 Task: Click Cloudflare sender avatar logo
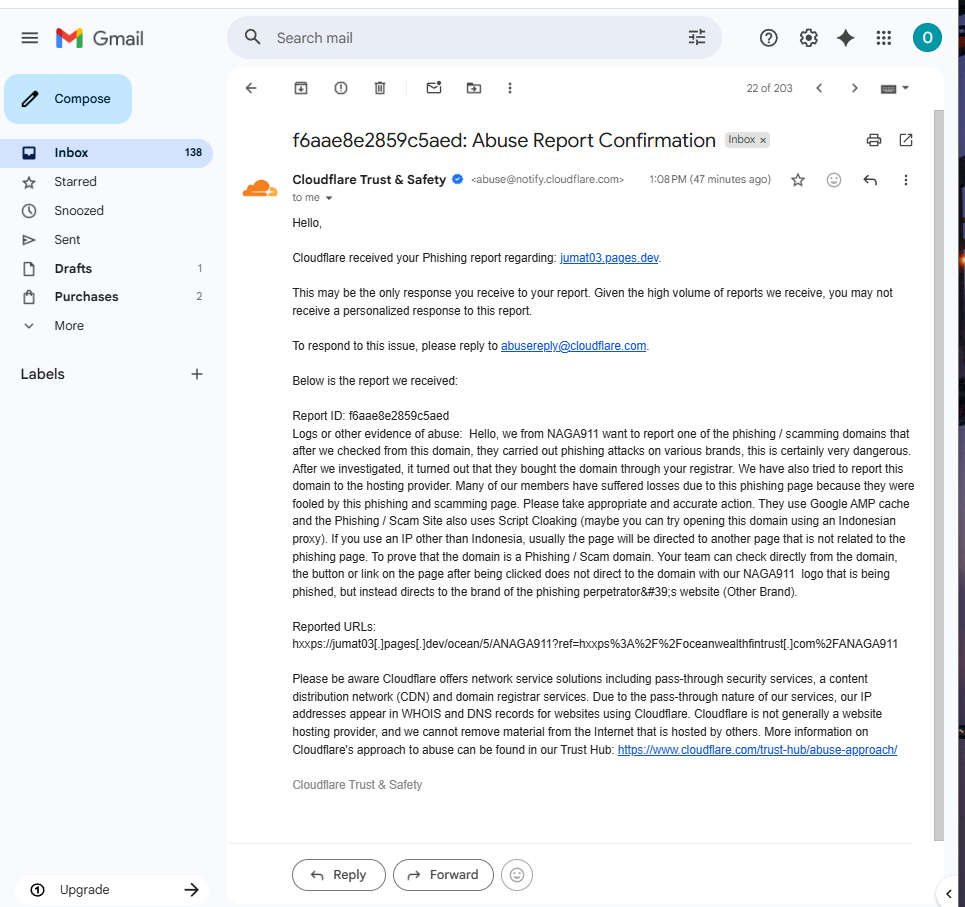click(260, 189)
